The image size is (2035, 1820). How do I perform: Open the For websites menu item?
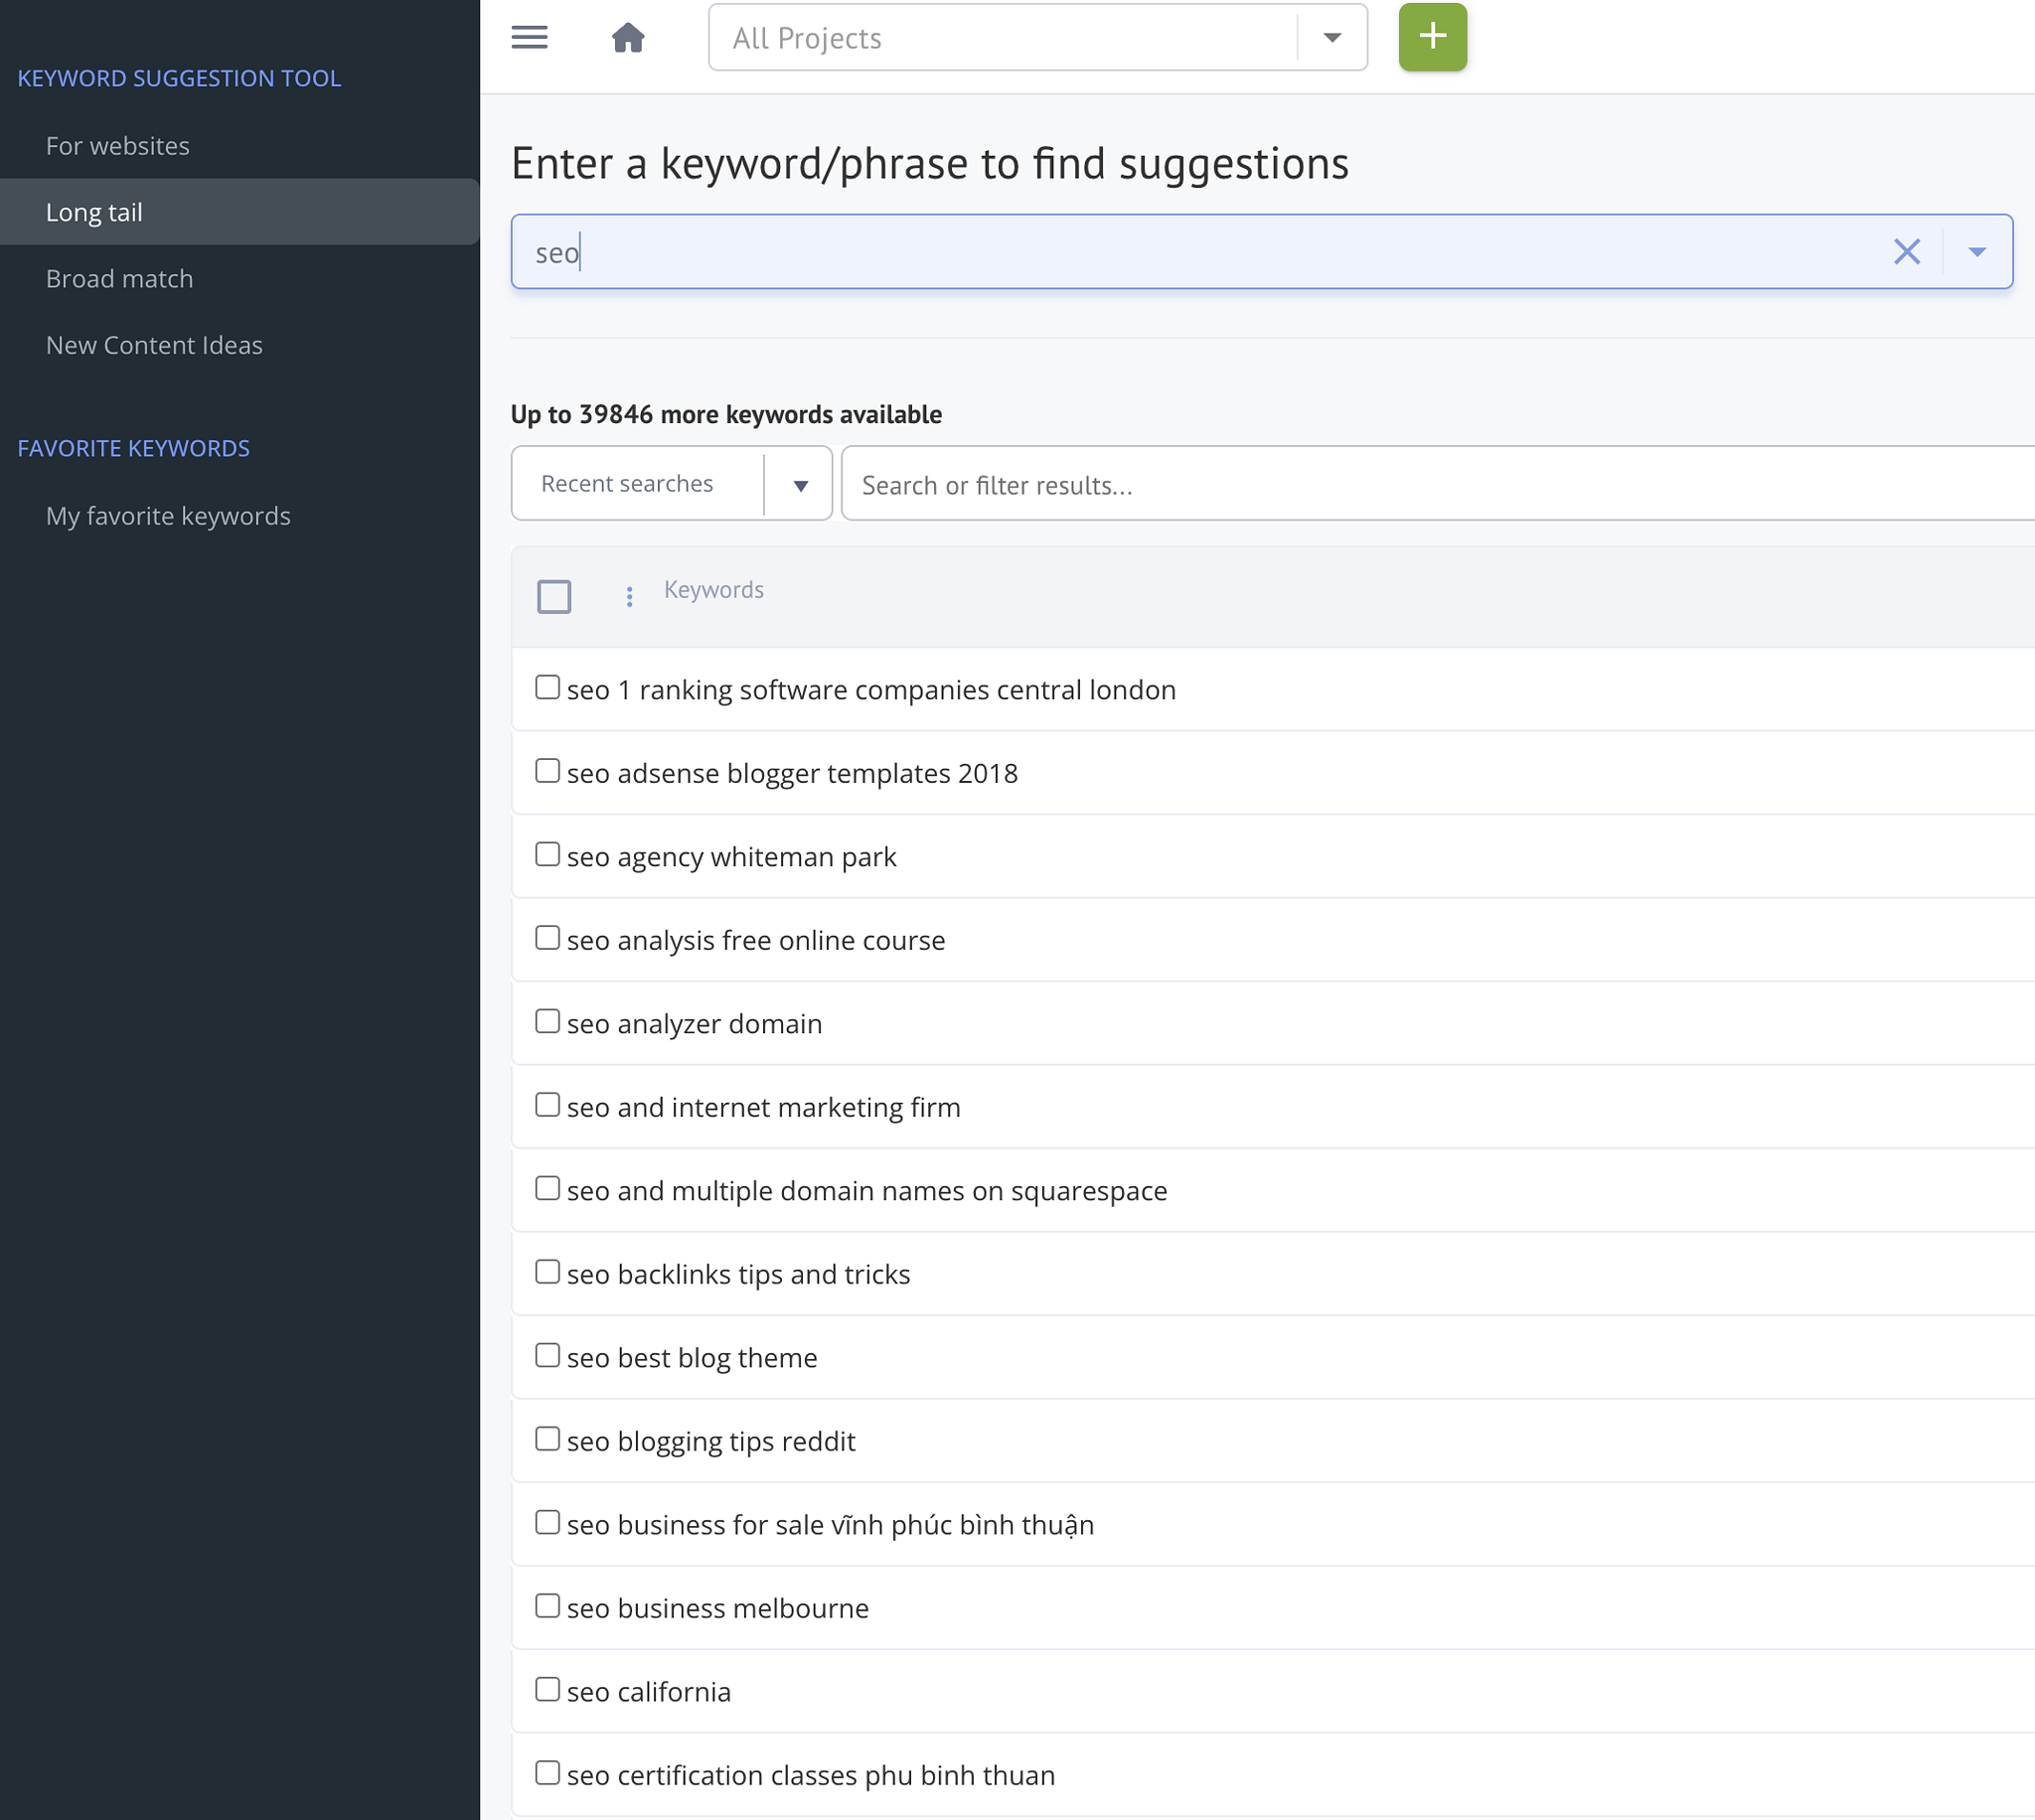[117, 146]
